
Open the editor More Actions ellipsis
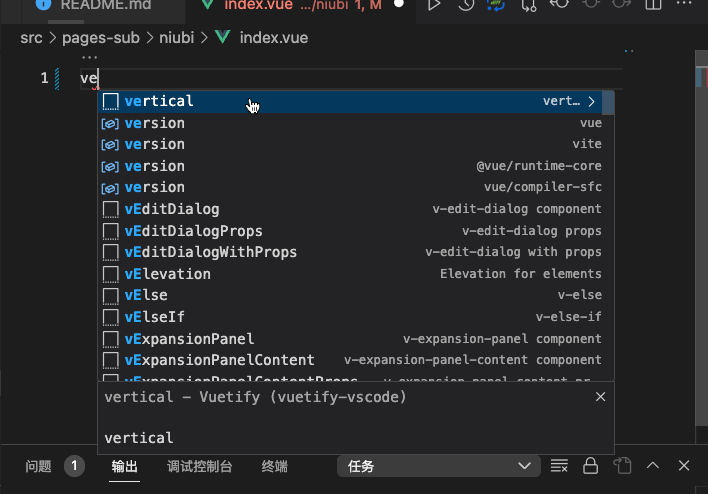click(686, 5)
